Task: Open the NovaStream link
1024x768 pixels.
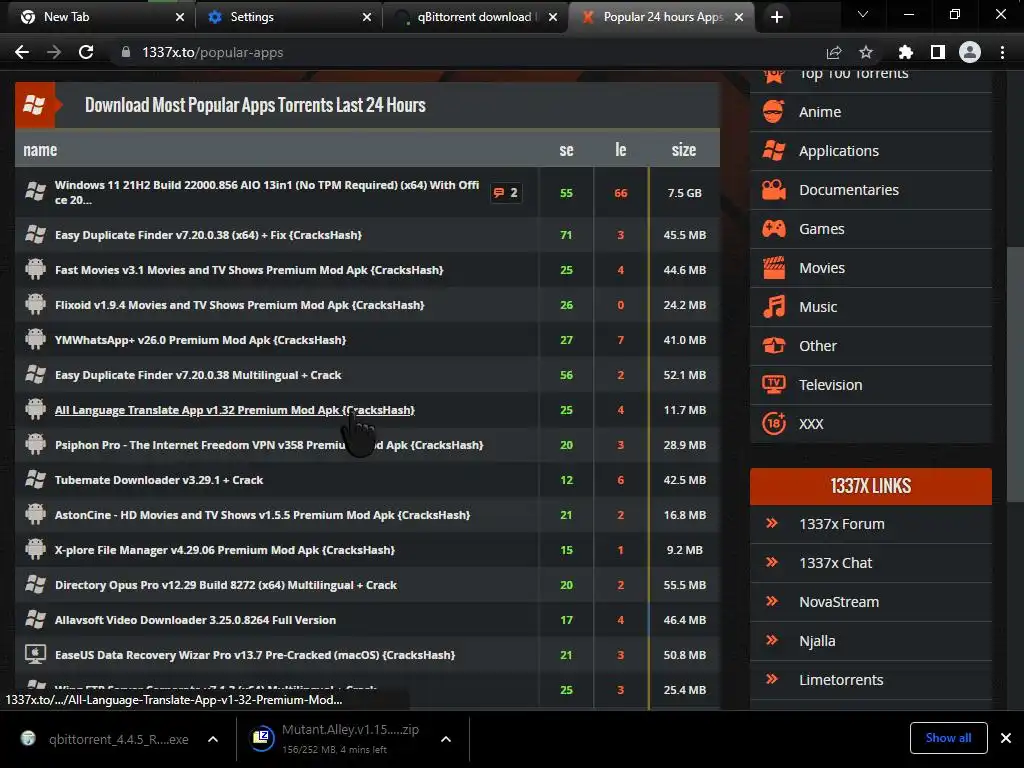Action: click(839, 602)
